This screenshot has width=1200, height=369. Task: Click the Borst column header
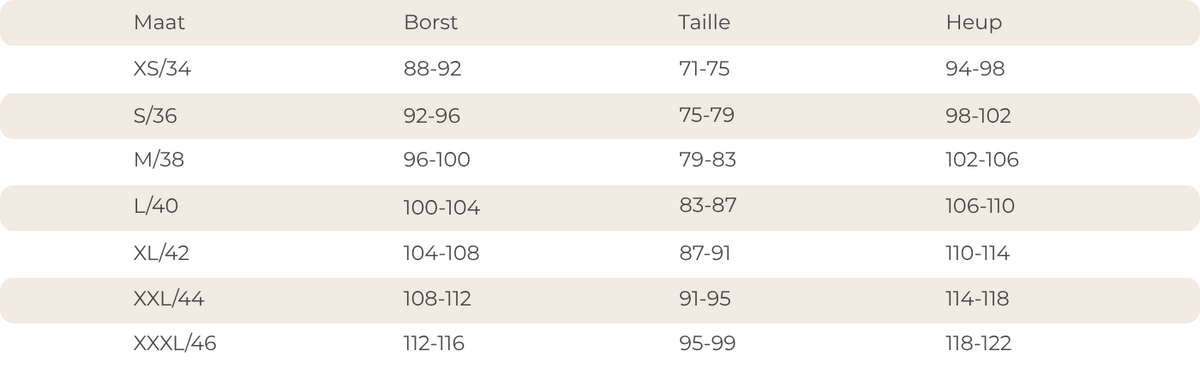click(431, 22)
